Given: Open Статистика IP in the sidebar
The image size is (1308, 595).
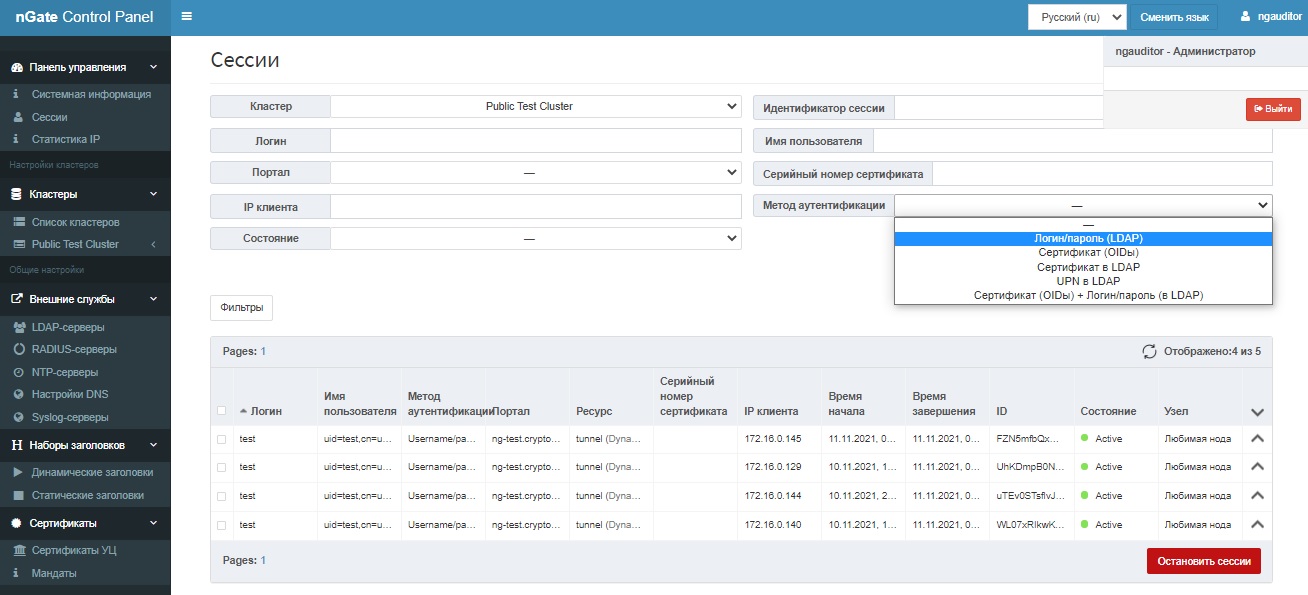Looking at the screenshot, I should coord(65,139).
